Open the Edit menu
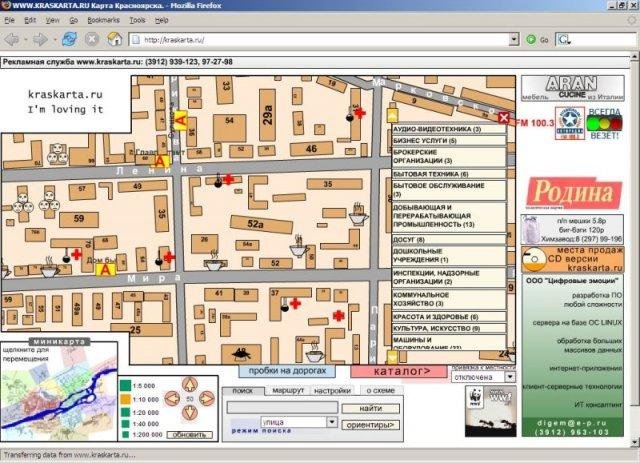The image size is (640, 463). [x=30, y=20]
